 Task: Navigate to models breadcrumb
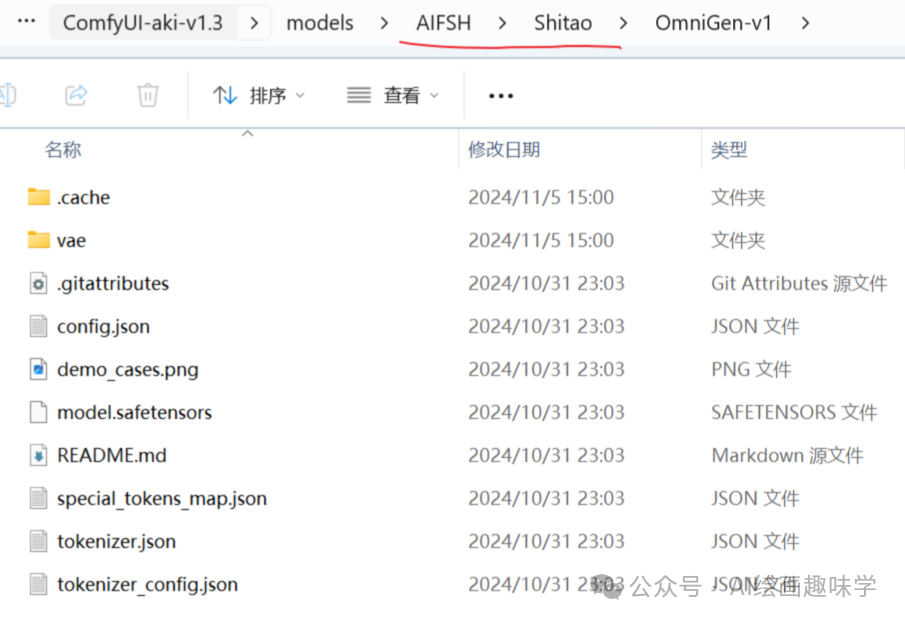coord(320,23)
